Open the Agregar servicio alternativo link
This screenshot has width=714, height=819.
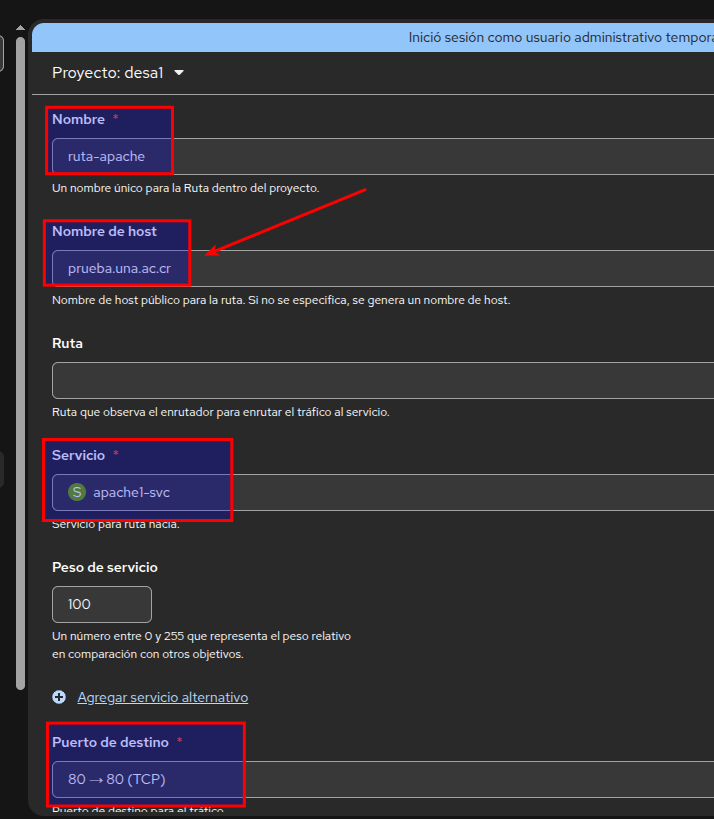click(162, 697)
